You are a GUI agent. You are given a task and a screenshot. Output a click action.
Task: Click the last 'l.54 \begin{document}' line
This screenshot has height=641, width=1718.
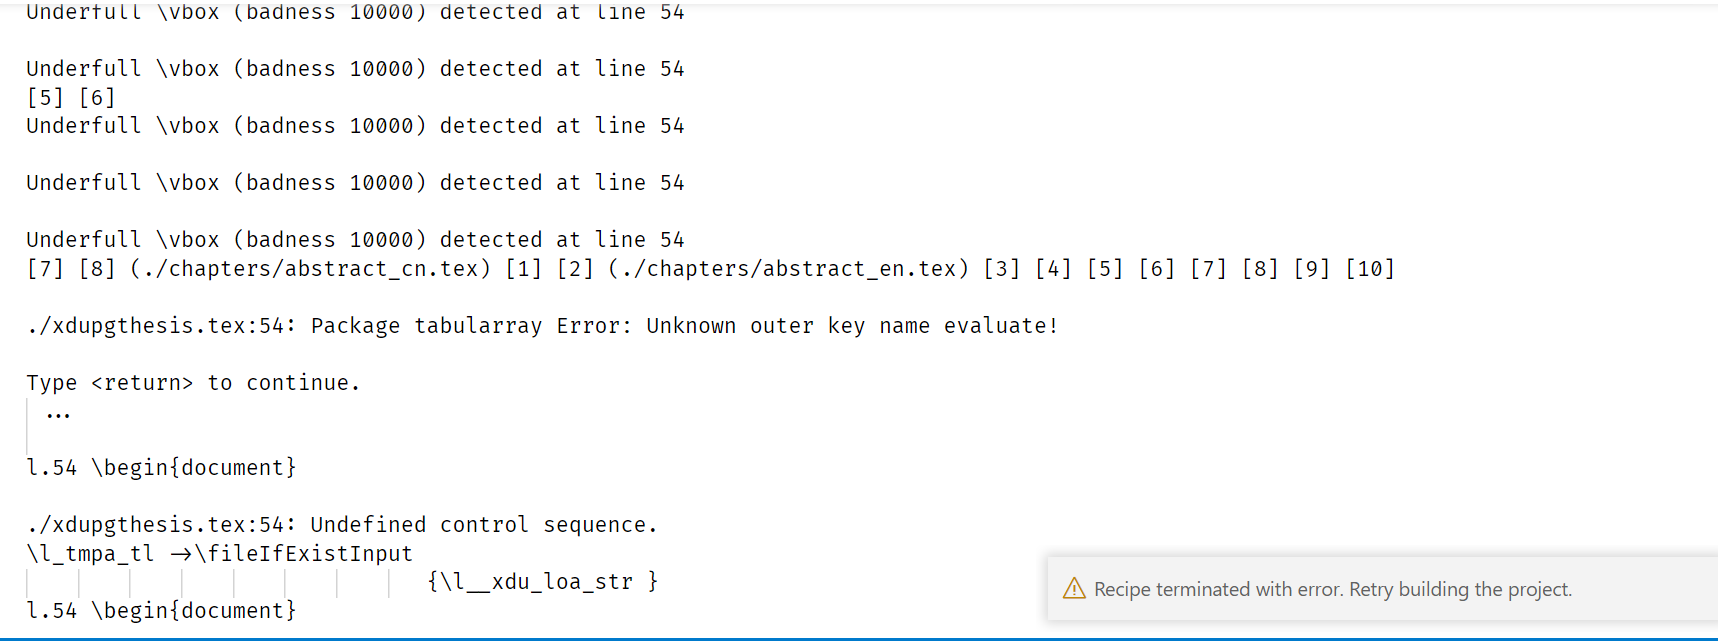click(162, 611)
